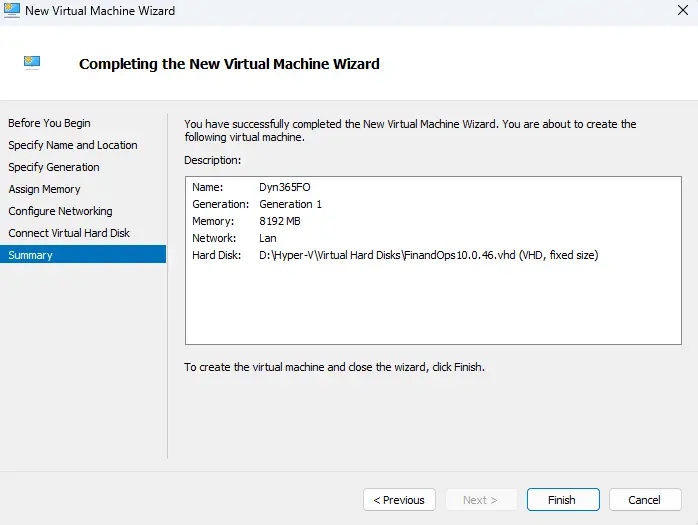698x525 pixels.
Task: Jump to the Assign Memory step
Action: (x=44, y=189)
